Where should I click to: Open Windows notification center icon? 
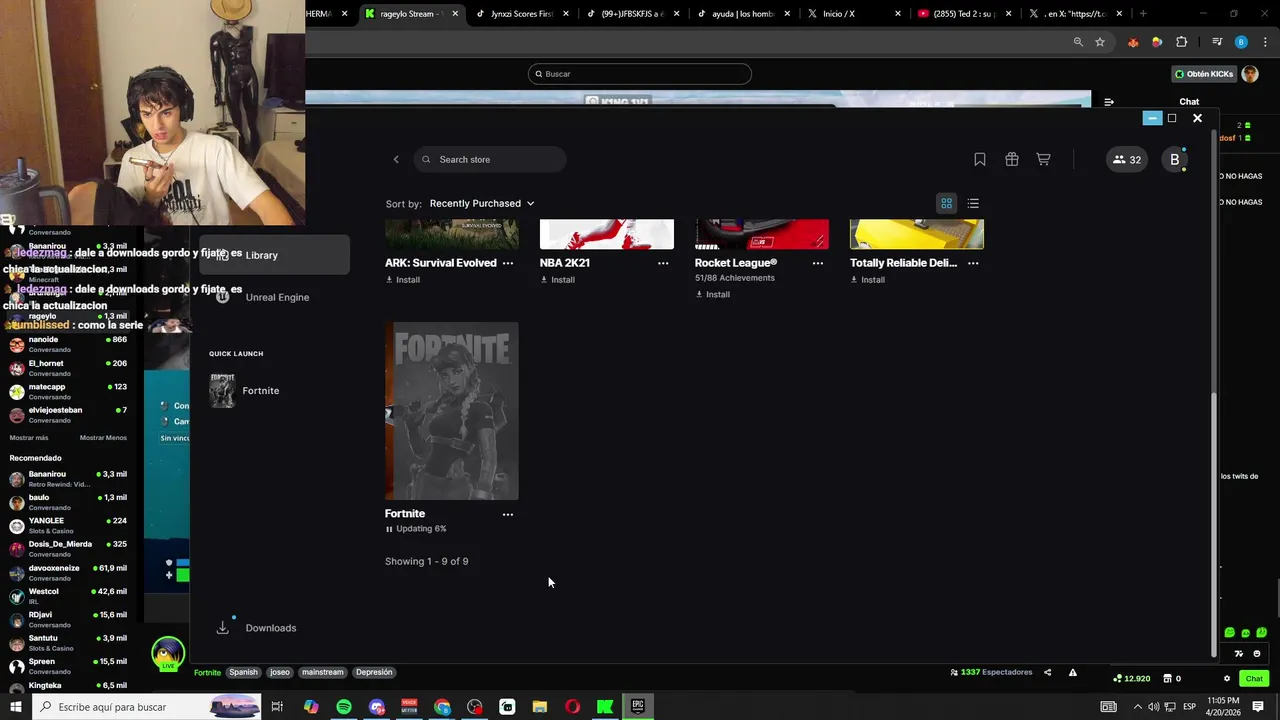click(1258, 707)
